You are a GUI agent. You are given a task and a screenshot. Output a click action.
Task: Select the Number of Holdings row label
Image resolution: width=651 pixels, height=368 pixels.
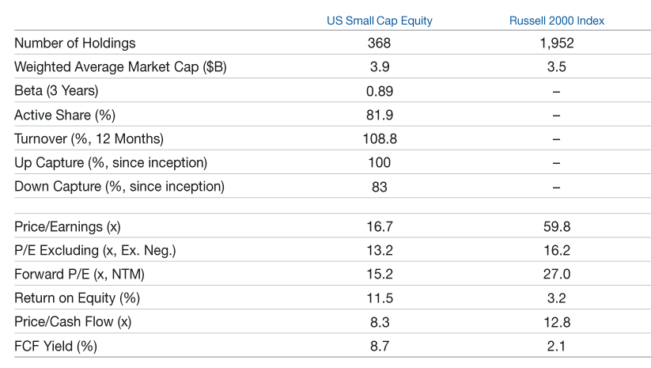75,43
